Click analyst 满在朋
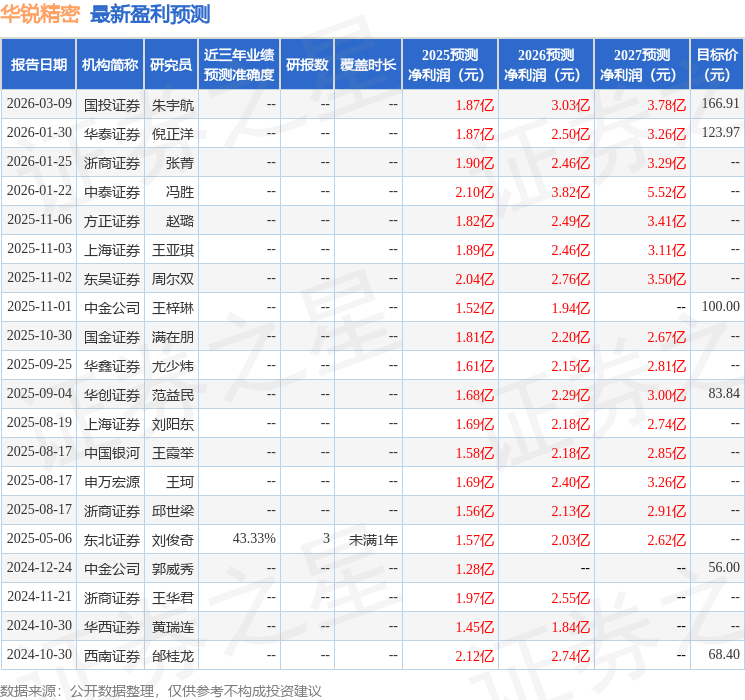Viewport: 745px width, 700px height. [x=172, y=337]
